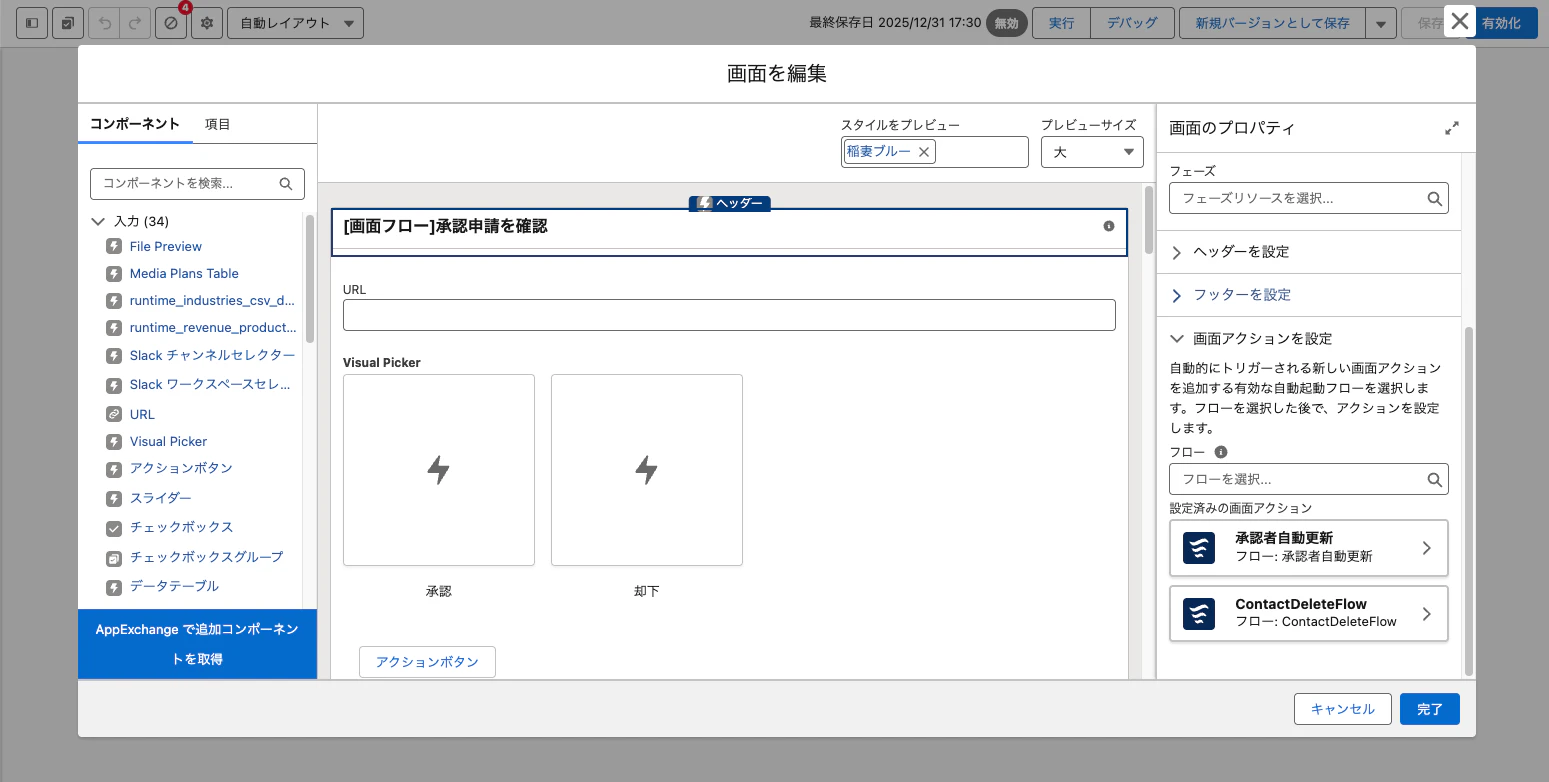Image resolution: width=1549 pixels, height=782 pixels.
Task: Select the 承認 visual picker option
Action: tap(438, 469)
